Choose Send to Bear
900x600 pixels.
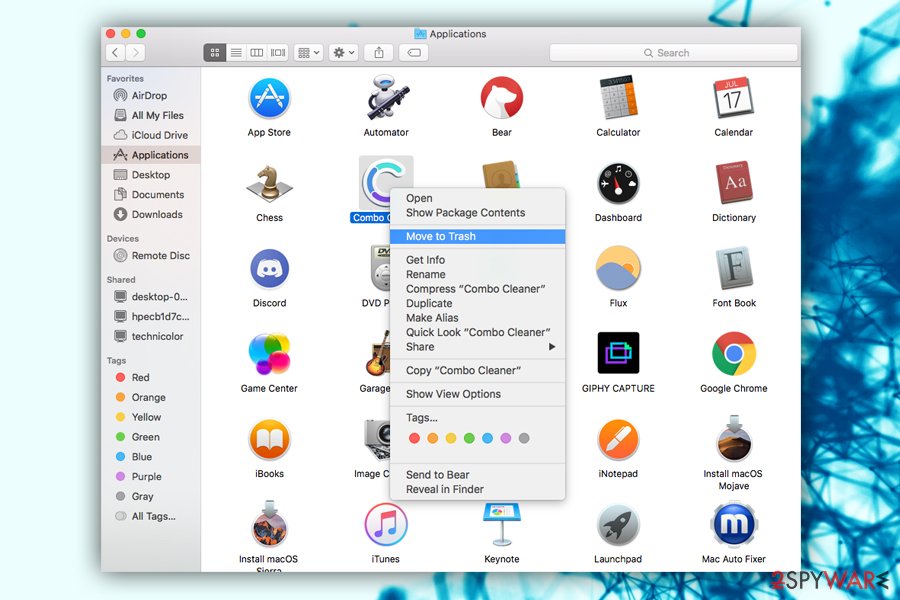[477, 475]
